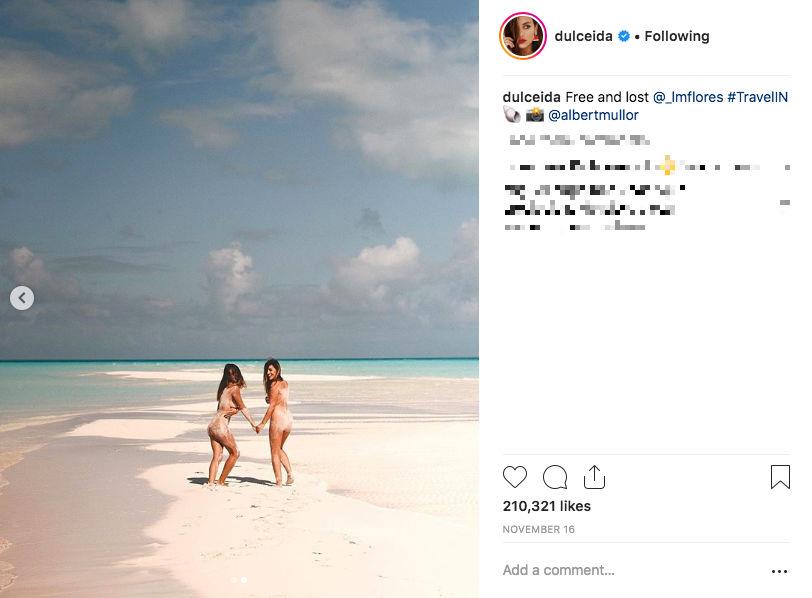Click the dulceida username in the caption

click(x=531, y=97)
